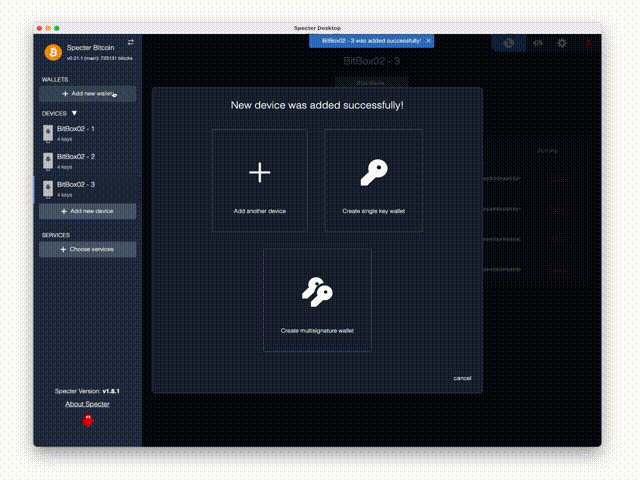Click the BitBox02 - 2 device icon

click(x=48, y=161)
